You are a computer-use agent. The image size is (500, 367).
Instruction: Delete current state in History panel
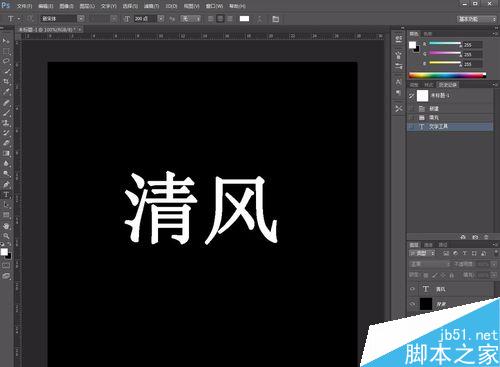[x=486, y=237]
